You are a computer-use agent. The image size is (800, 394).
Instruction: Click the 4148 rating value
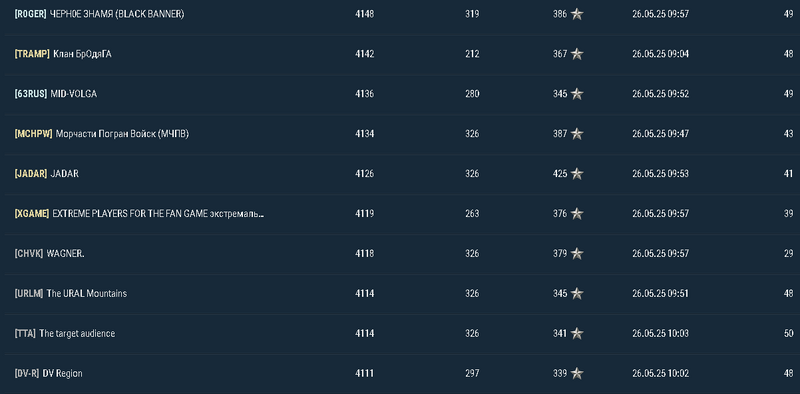364,14
